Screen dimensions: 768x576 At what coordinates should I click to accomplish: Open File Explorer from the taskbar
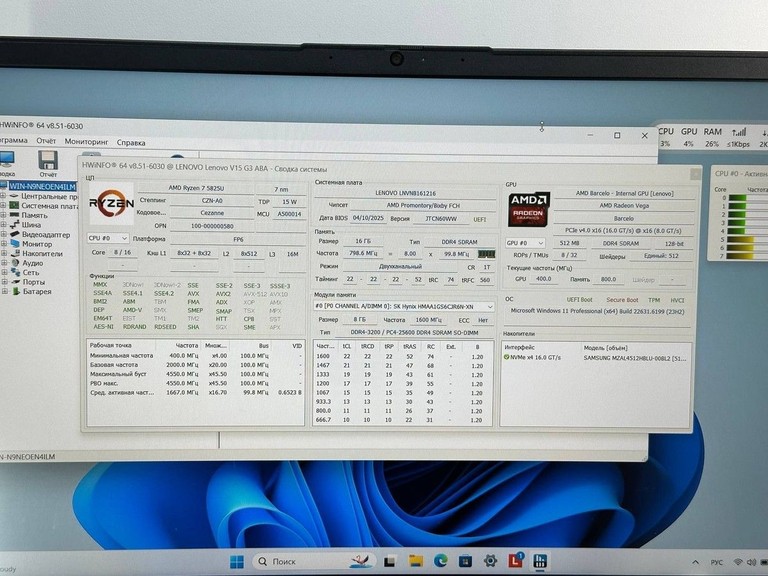click(416, 561)
